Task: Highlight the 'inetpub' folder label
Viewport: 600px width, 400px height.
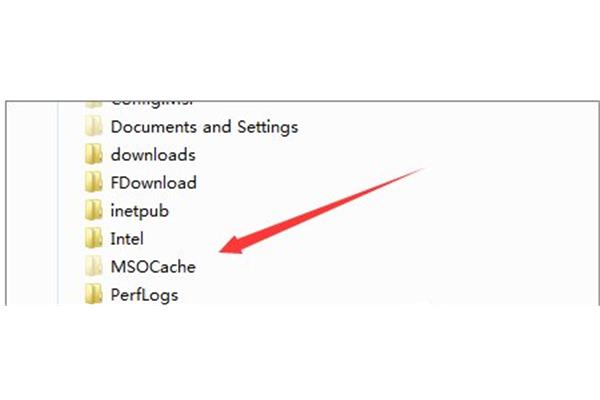Action: tap(139, 211)
